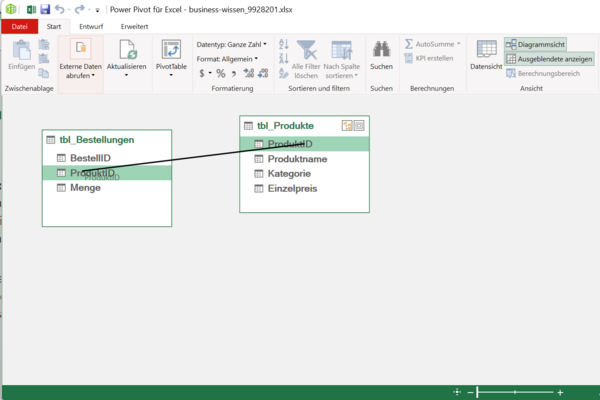Zoom out with minus button
600x400 pixels.
(470, 392)
